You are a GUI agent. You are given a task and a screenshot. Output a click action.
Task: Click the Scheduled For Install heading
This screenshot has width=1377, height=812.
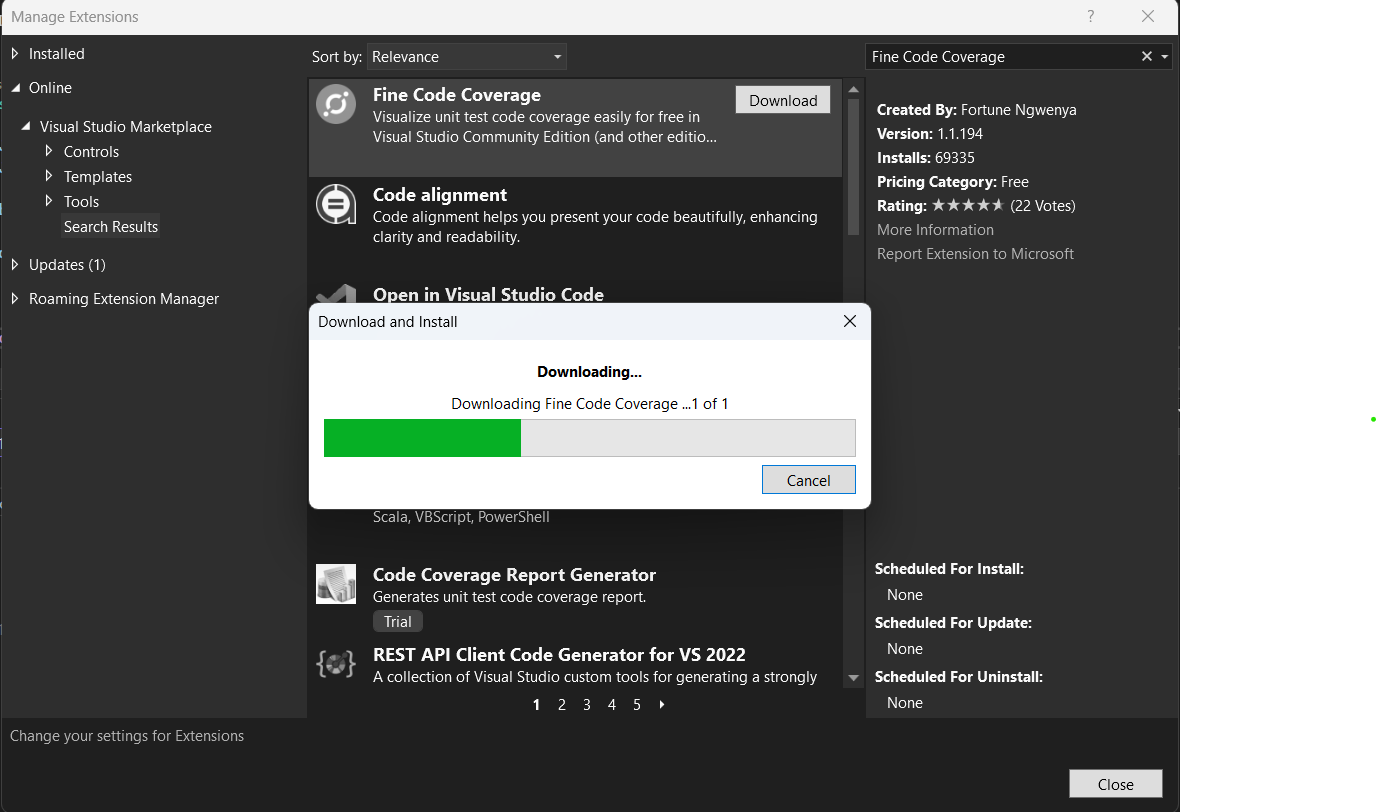(x=949, y=569)
